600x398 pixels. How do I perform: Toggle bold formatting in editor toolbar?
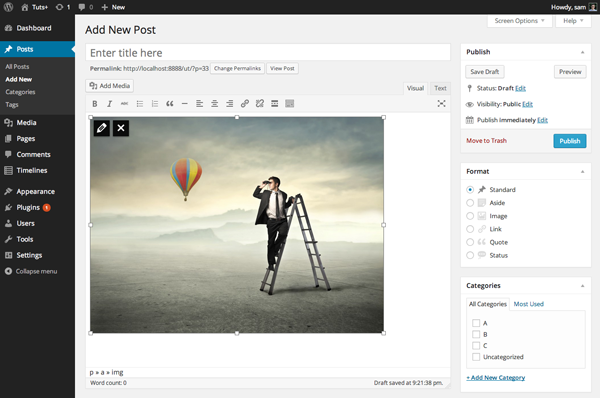point(95,104)
